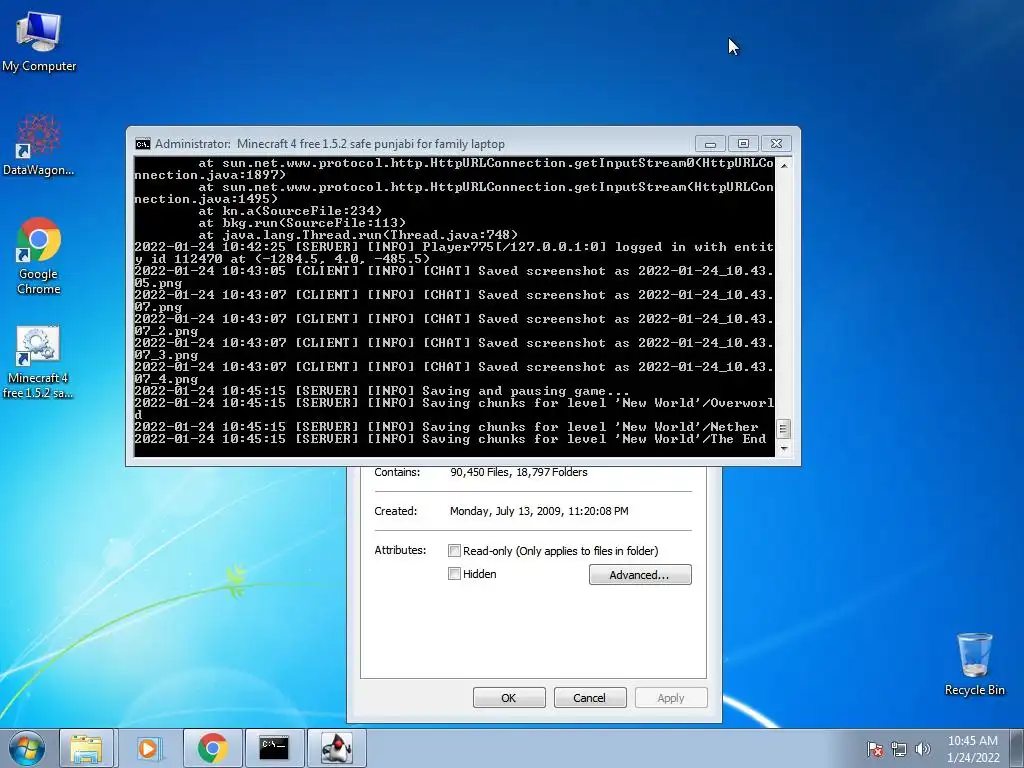Switch to Chrome in the taskbar
1024x768 pixels.
pyautogui.click(x=212, y=748)
